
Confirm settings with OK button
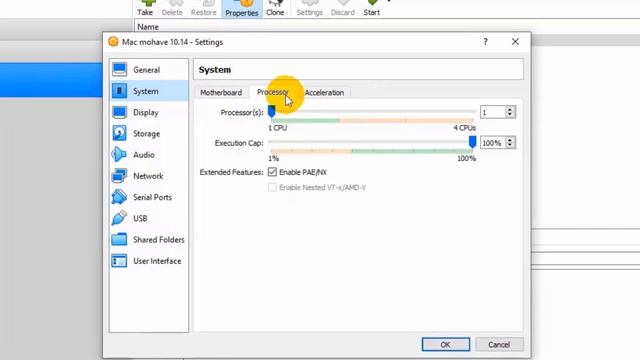pos(446,344)
